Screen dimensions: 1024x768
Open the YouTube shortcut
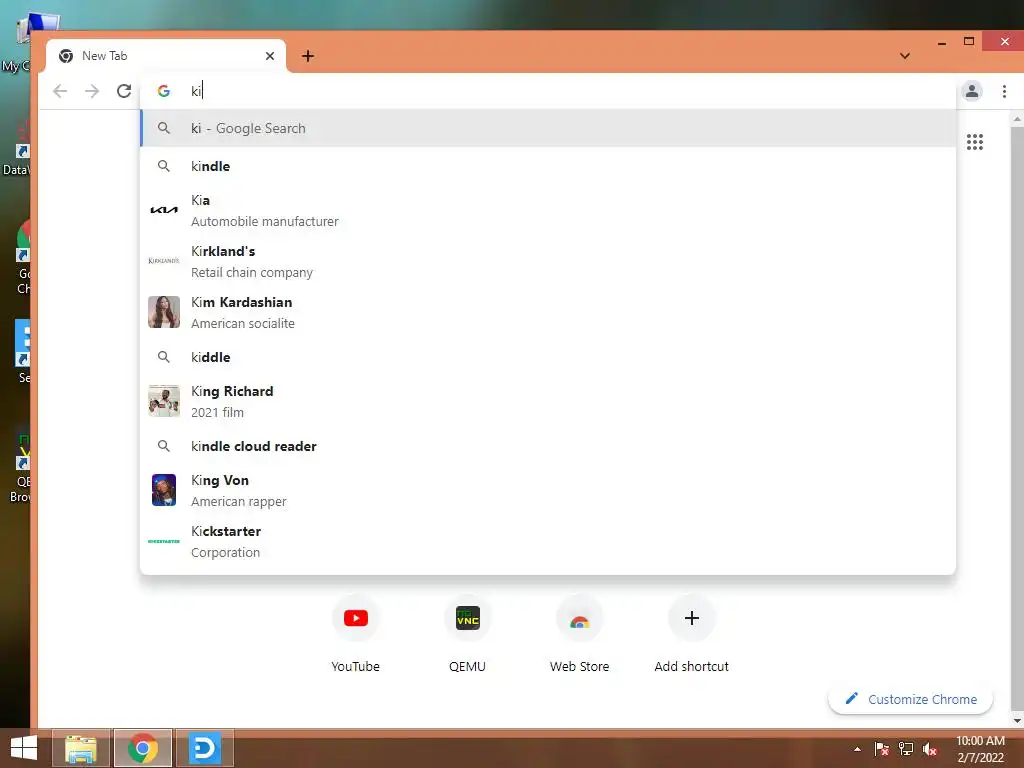tap(355, 631)
